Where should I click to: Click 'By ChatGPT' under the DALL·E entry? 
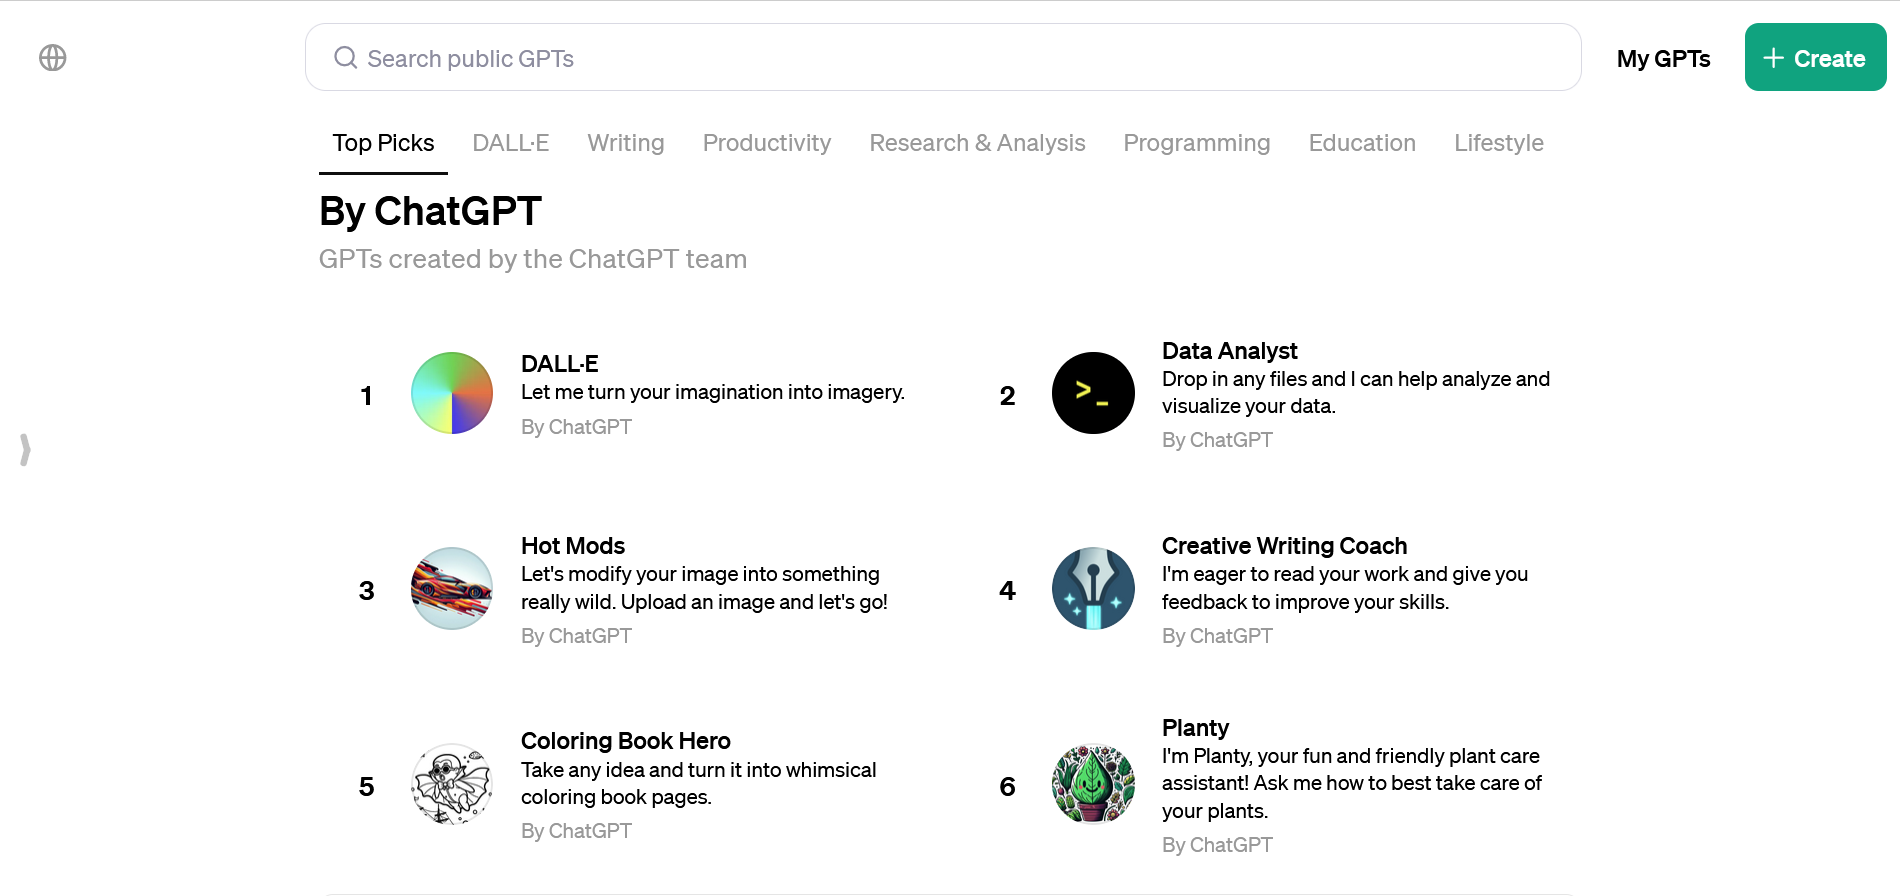pos(576,427)
